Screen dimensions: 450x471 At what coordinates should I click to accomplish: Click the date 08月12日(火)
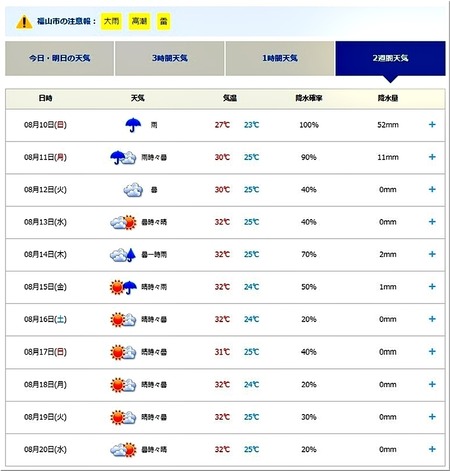coord(45,190)
